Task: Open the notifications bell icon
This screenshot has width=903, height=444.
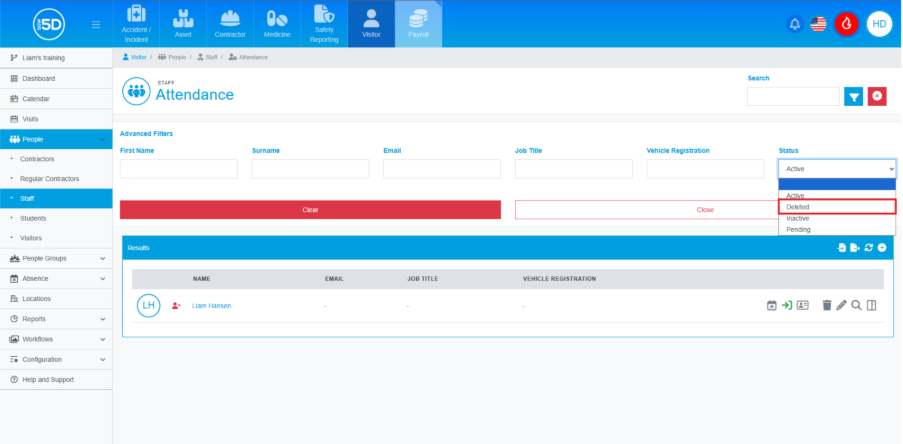Action: click(795, 24)
